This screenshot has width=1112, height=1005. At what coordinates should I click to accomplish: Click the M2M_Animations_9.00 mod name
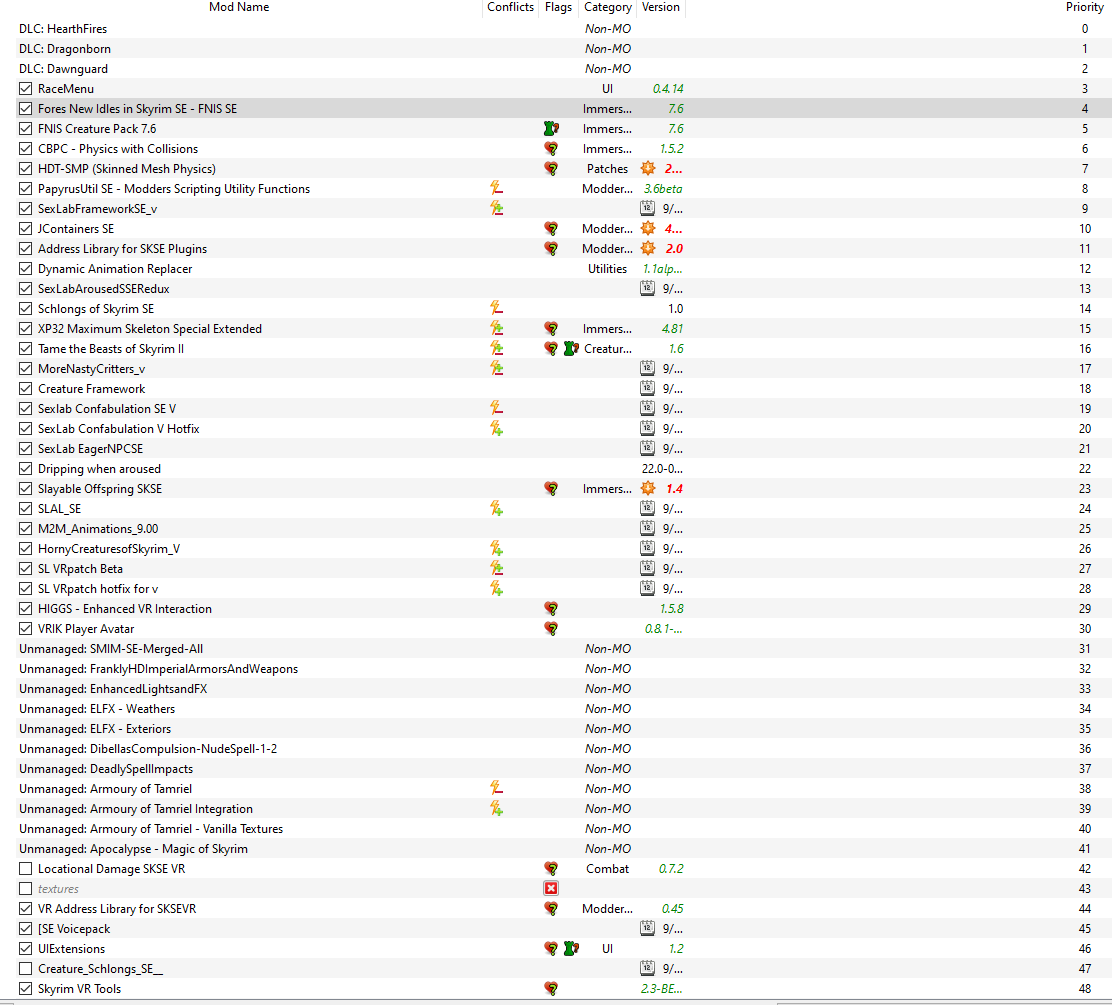click(x=98, y=529)
